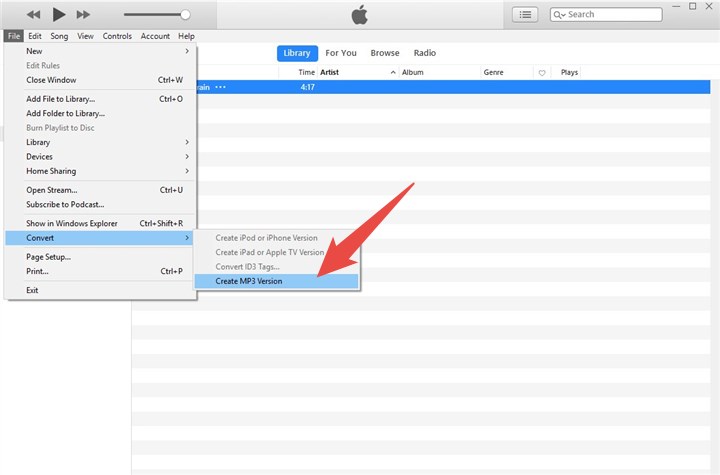This screenshot has width=720, height=475.
Task: Maximize the iTunes window
Action: tap(692, 6)
